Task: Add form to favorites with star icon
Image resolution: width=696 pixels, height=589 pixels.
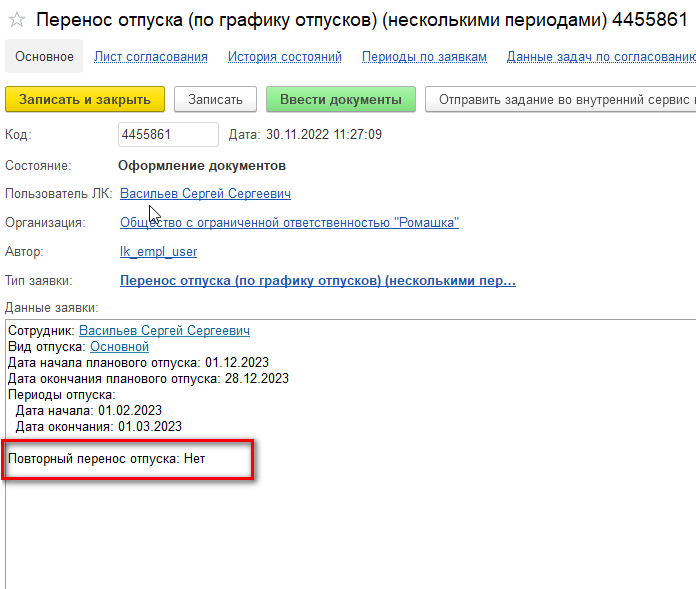Action: coord(17,20)
